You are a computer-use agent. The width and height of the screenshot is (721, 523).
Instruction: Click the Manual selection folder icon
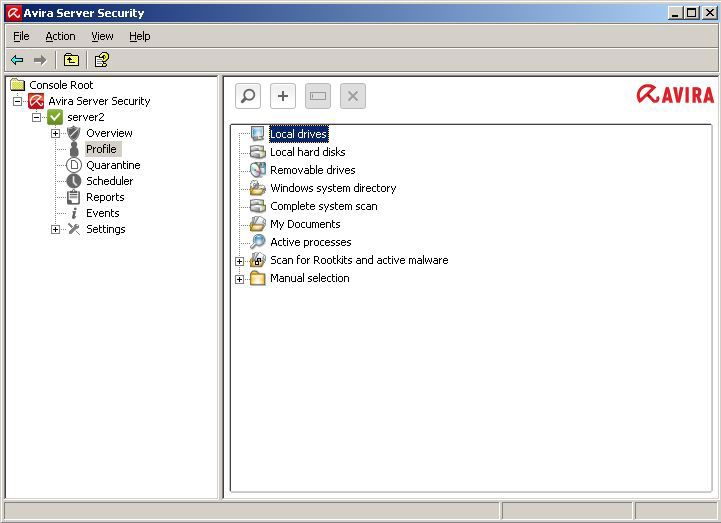(x=258, y=278)
